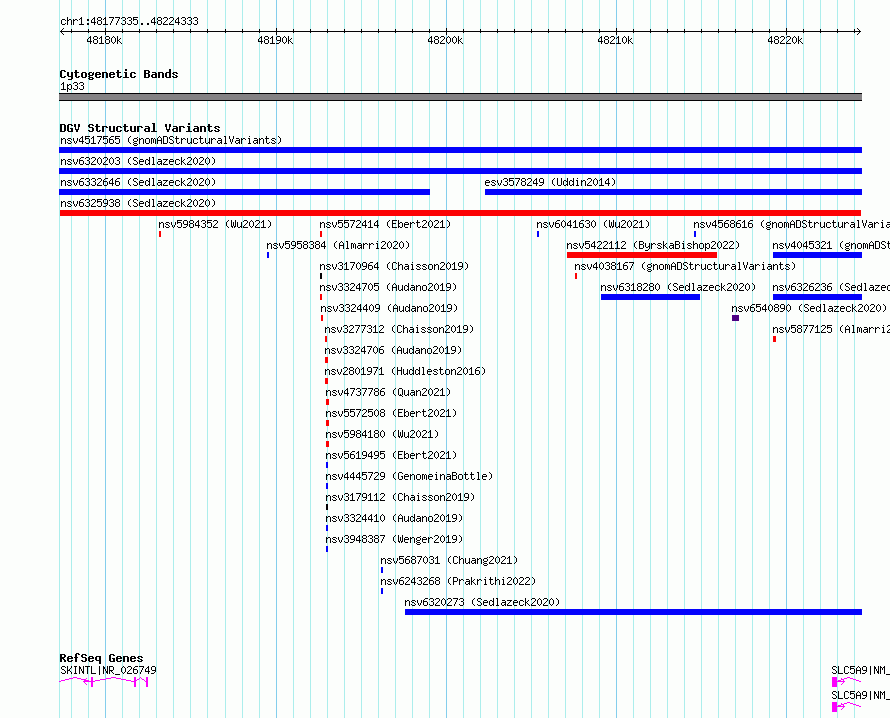Select nsv5619495 (Ebert2021) label

point(391,455)
